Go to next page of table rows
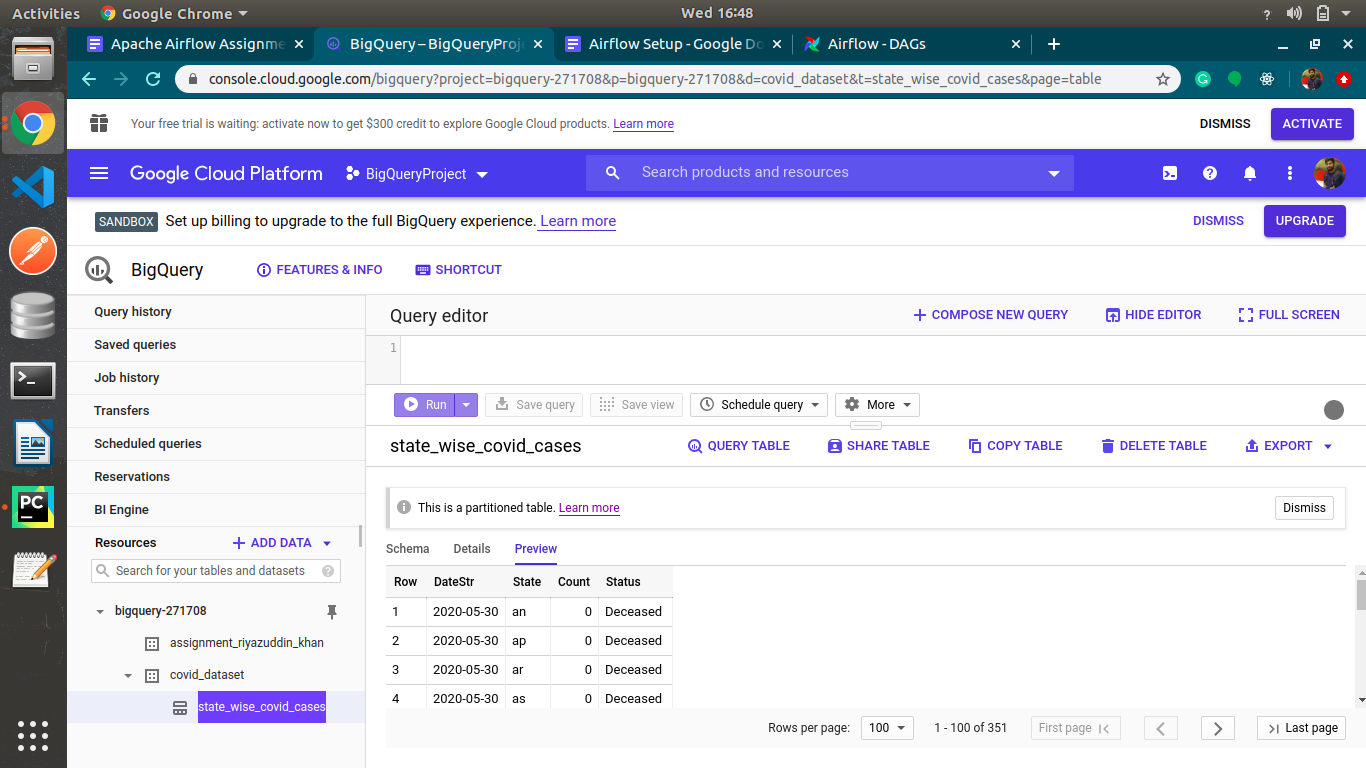The height and width of the screenshot is (768, 1366). 1217,728
